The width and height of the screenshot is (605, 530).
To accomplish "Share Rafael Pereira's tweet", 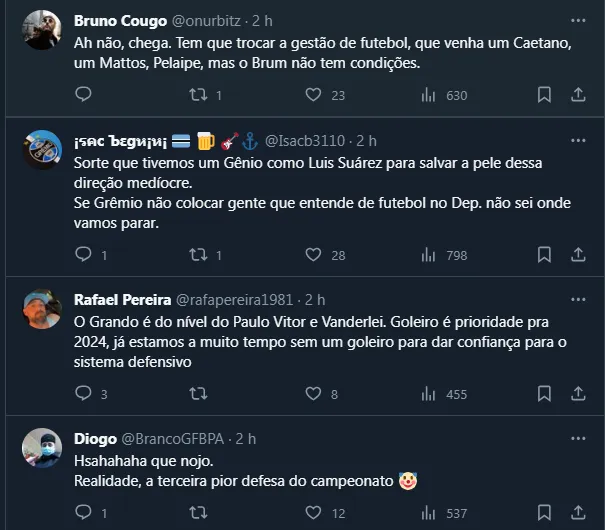I will click(x=578, y=394).
